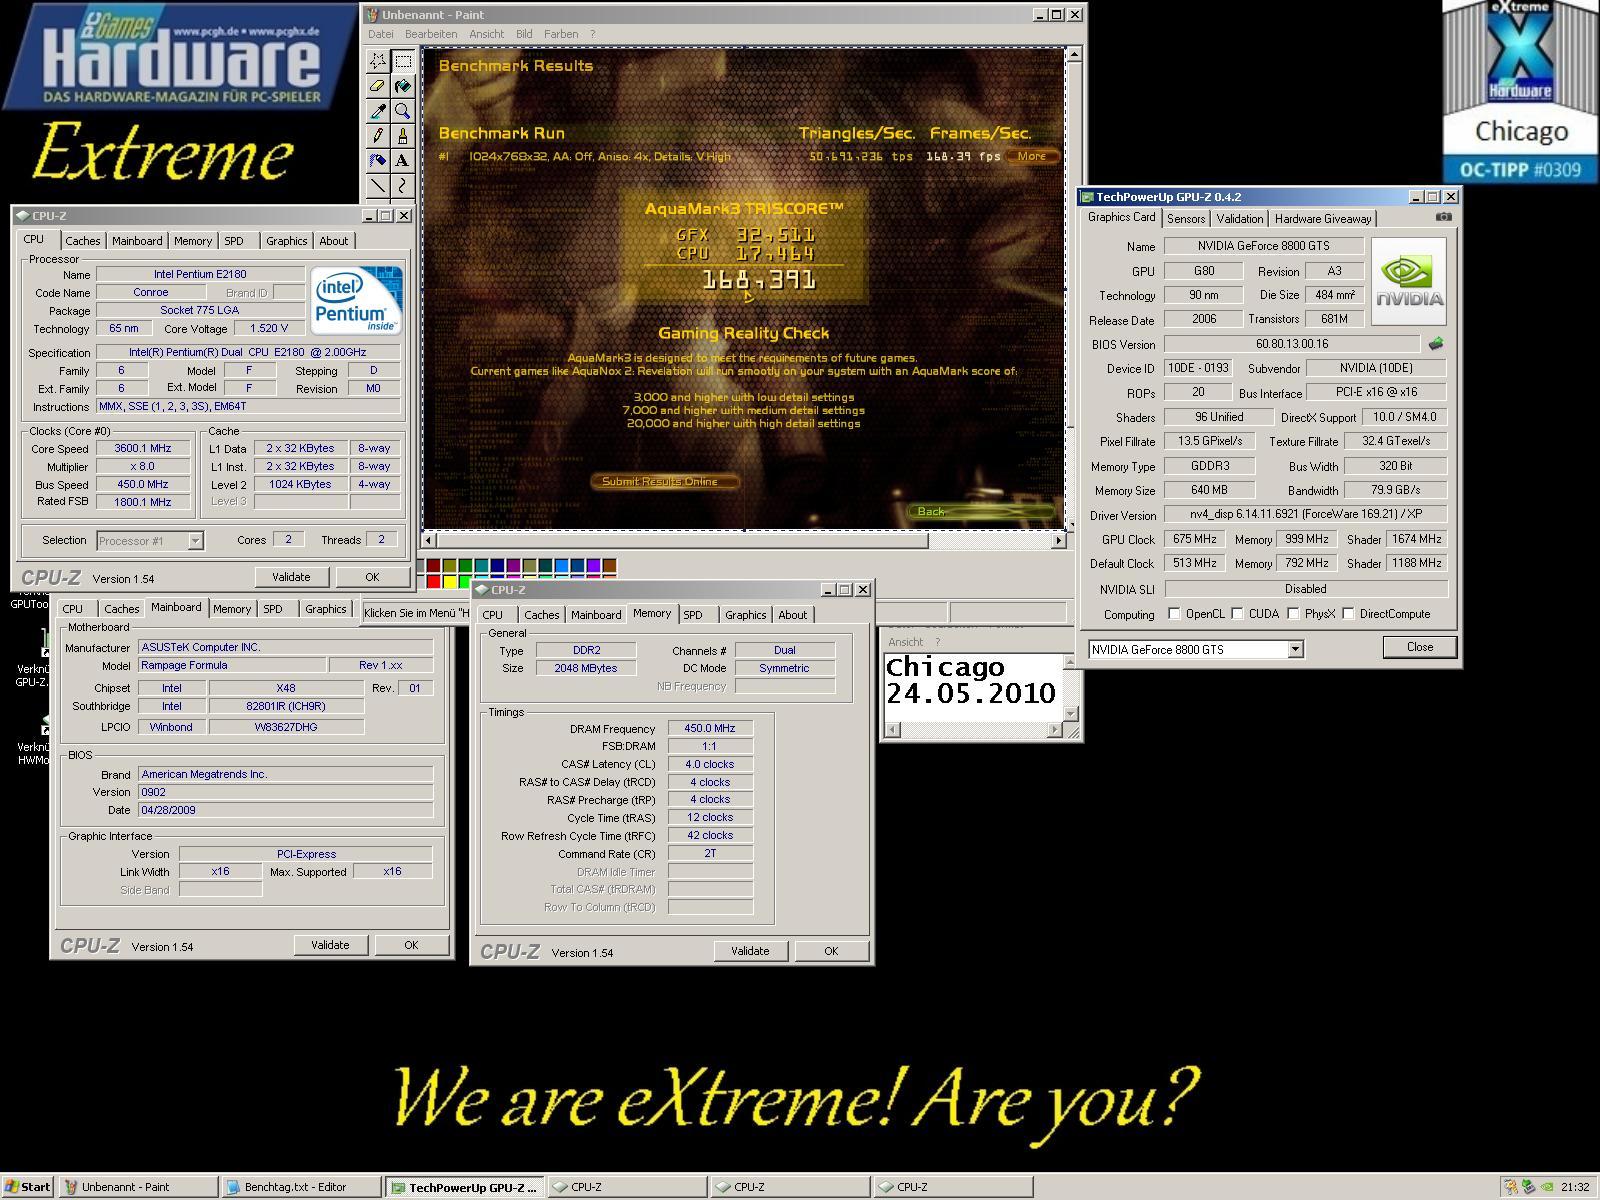Open SPD tab in CPU-Z Memory window
This screenshot has height=1200, width=1600.
point(693,615)
